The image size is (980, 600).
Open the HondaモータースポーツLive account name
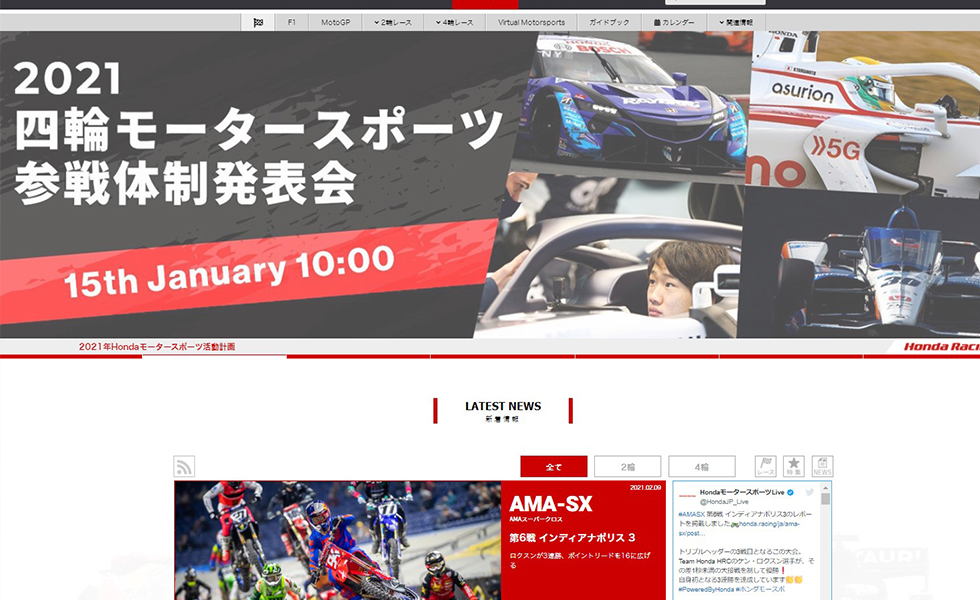[742, 492]
